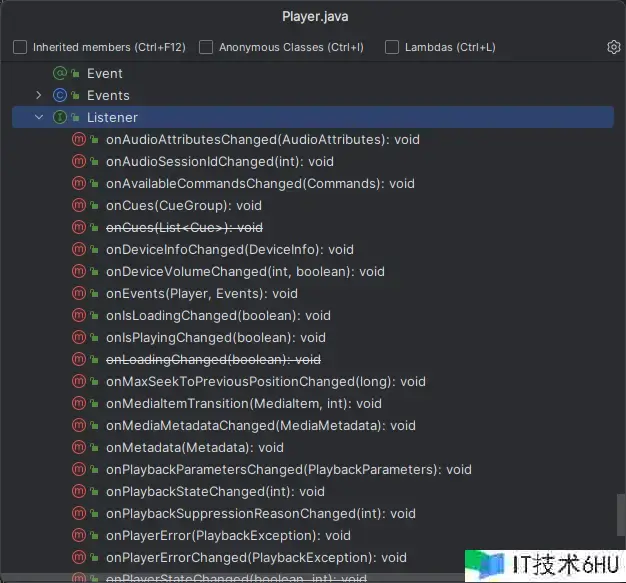
Task: Jump to onAudioAttributesChanged(AudioAttributes): void
Action: point(263,139)
